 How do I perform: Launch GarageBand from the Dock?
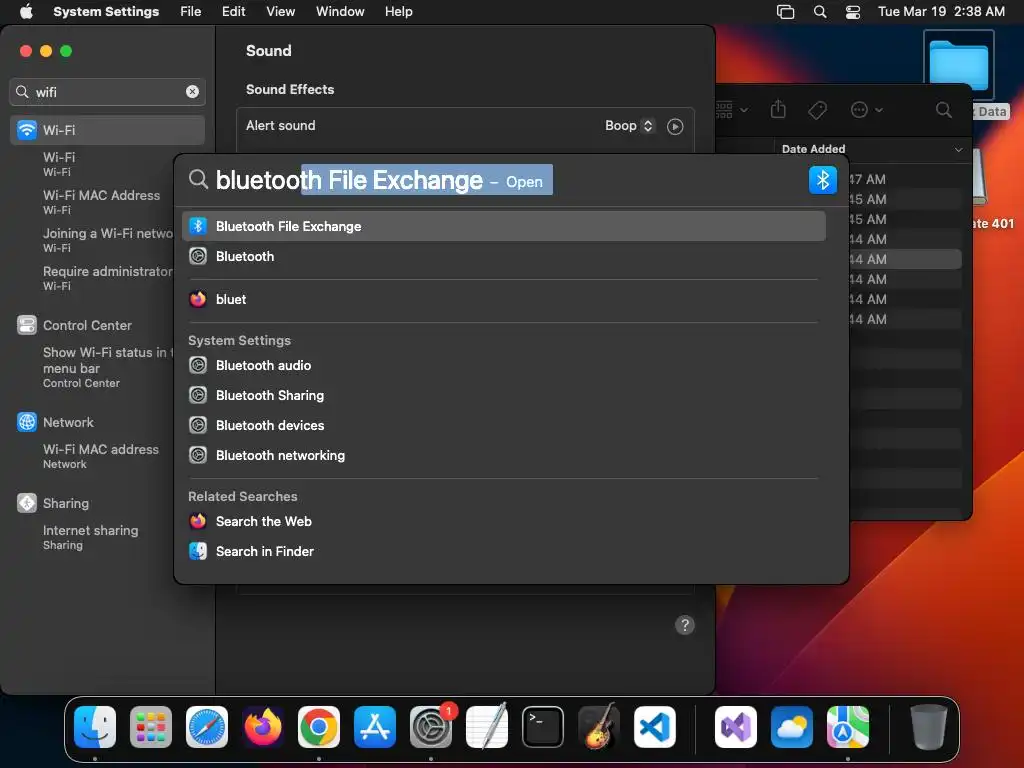[x=599, y=727]
